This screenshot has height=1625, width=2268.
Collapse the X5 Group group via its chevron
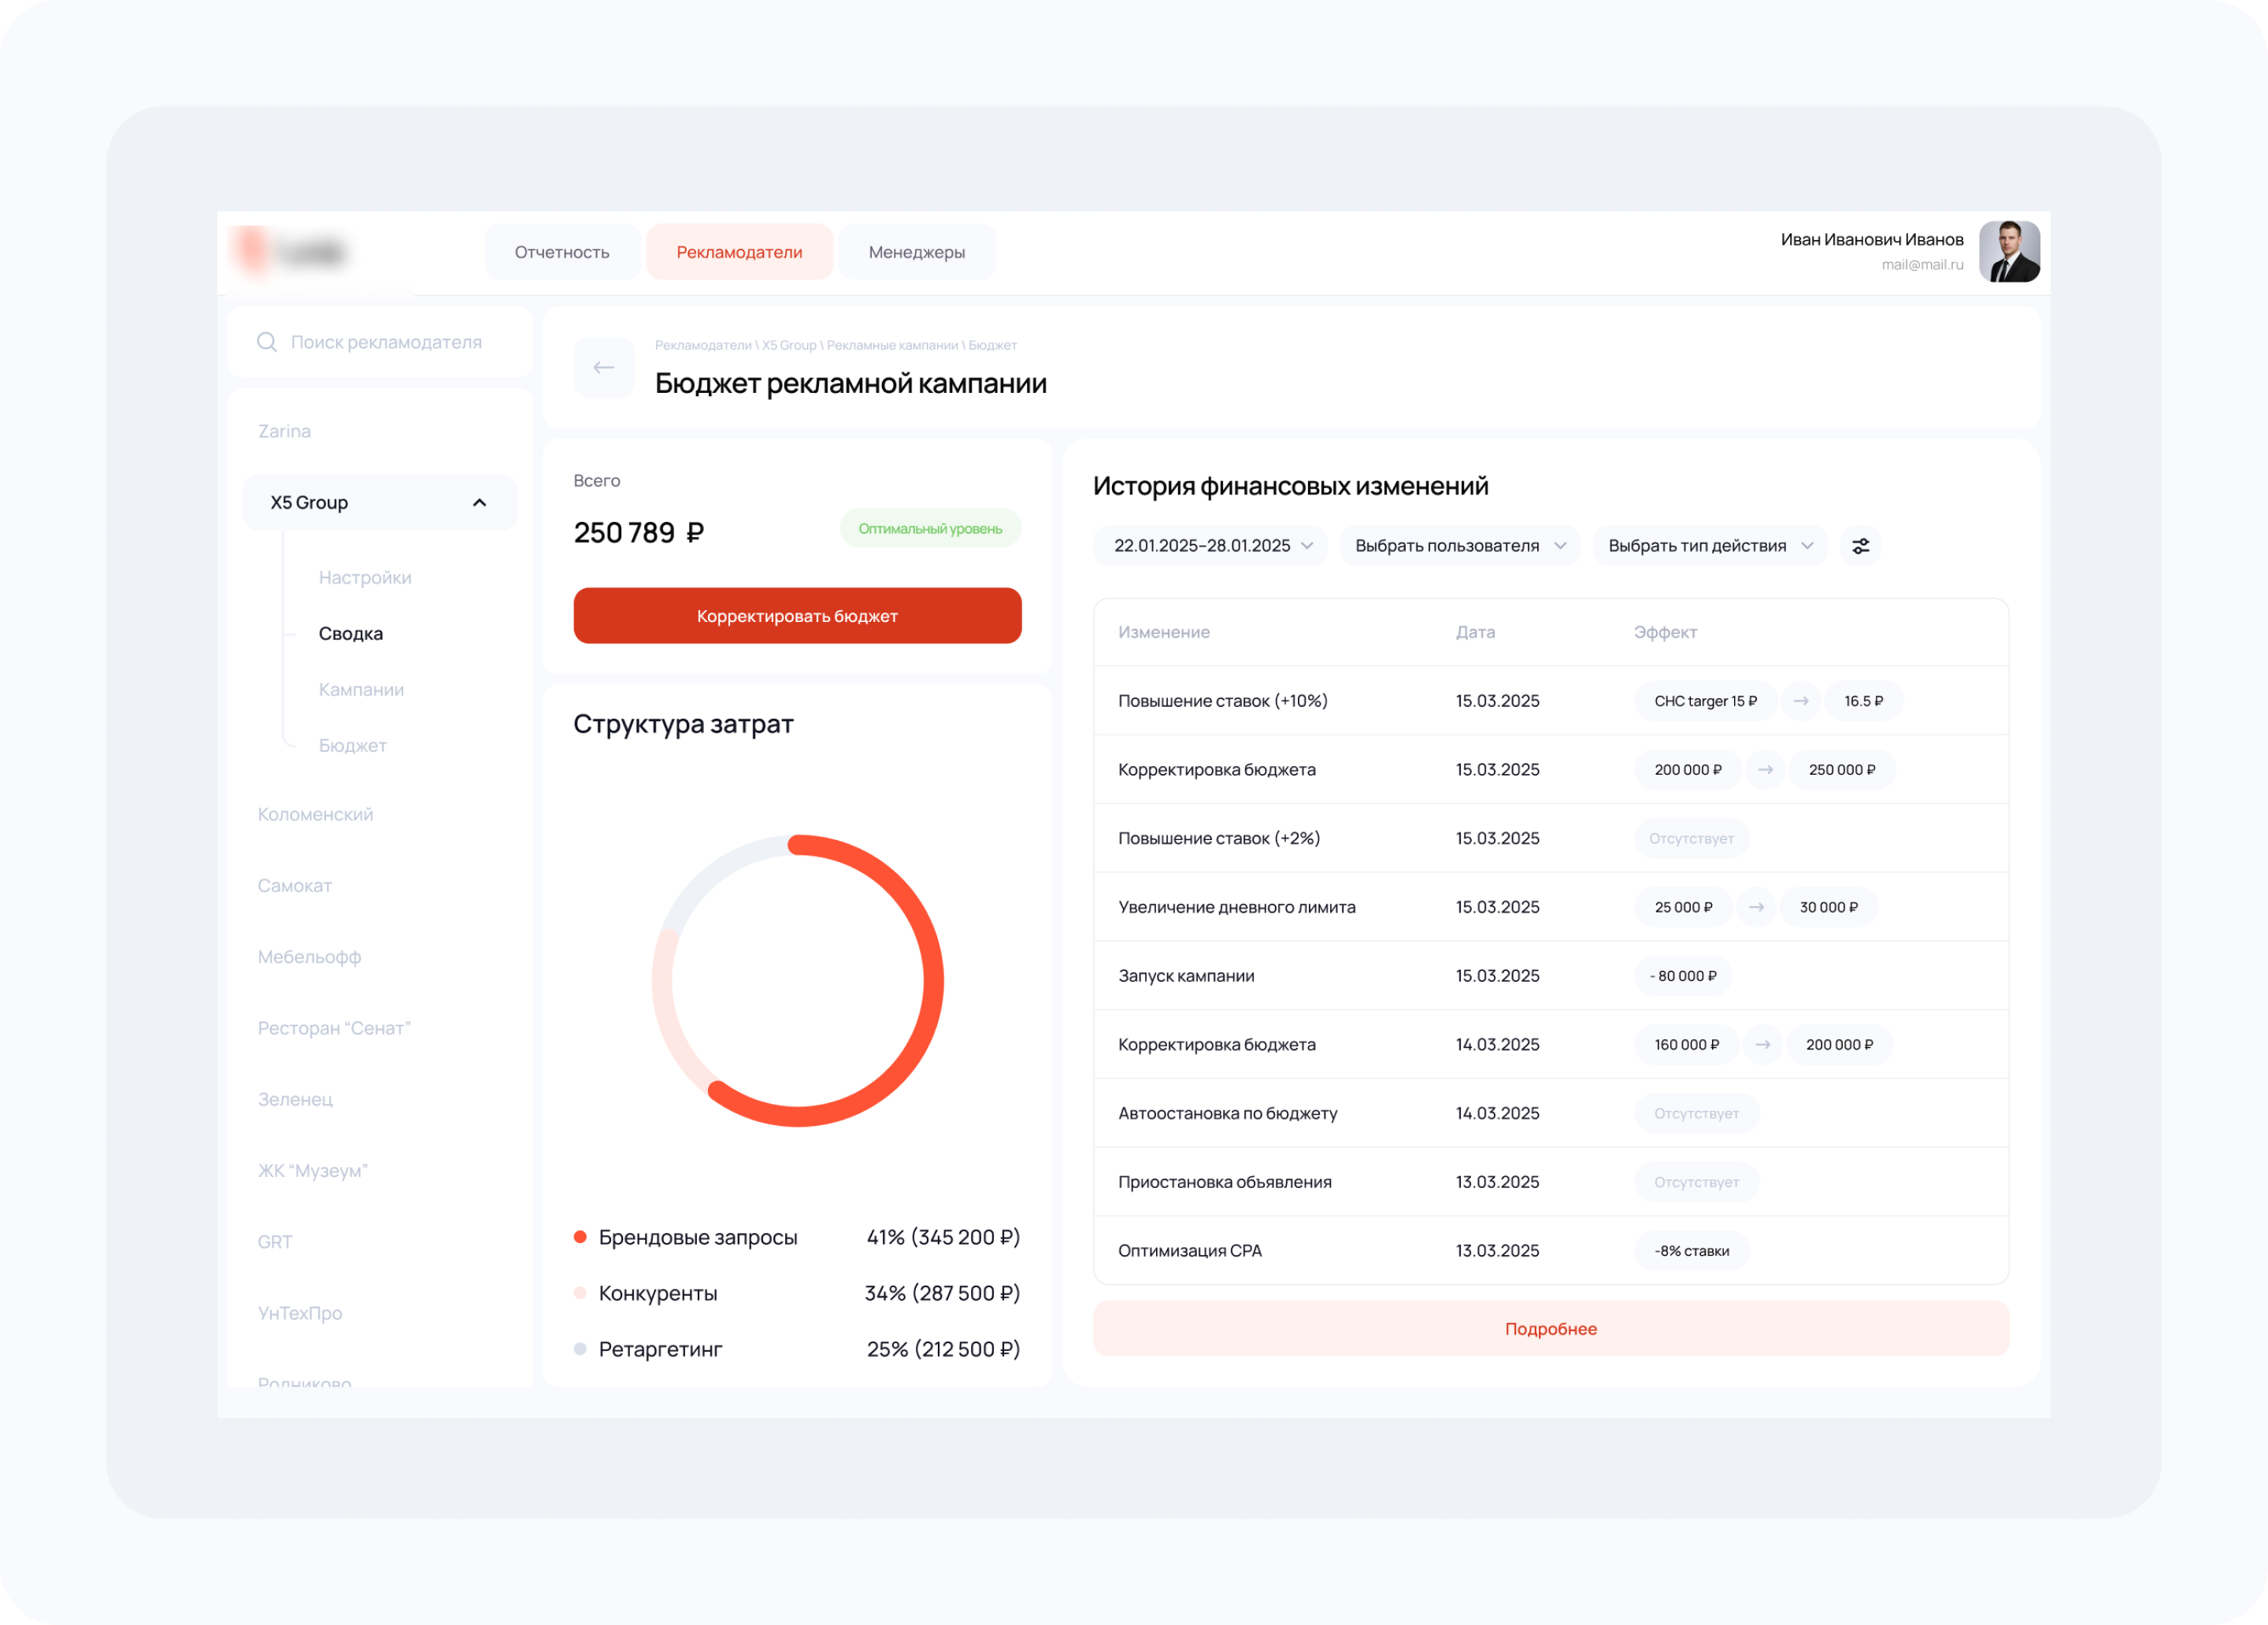click(x=479, y=502)
